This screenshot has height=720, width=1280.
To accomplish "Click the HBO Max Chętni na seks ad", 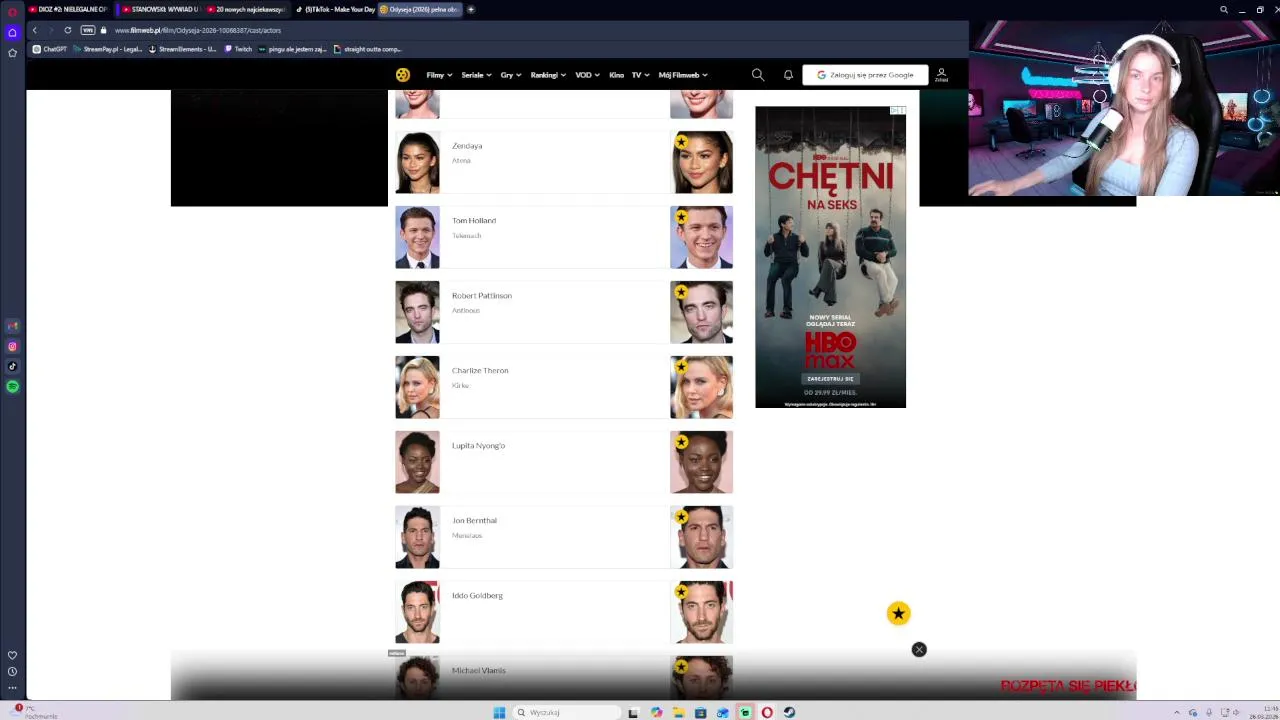I will coord(830,257).
